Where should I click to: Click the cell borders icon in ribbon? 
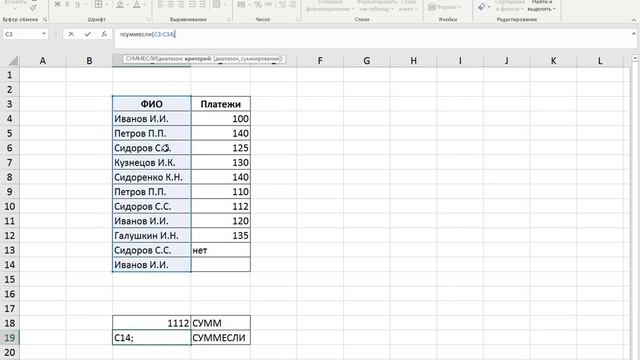tap(98, 4)
